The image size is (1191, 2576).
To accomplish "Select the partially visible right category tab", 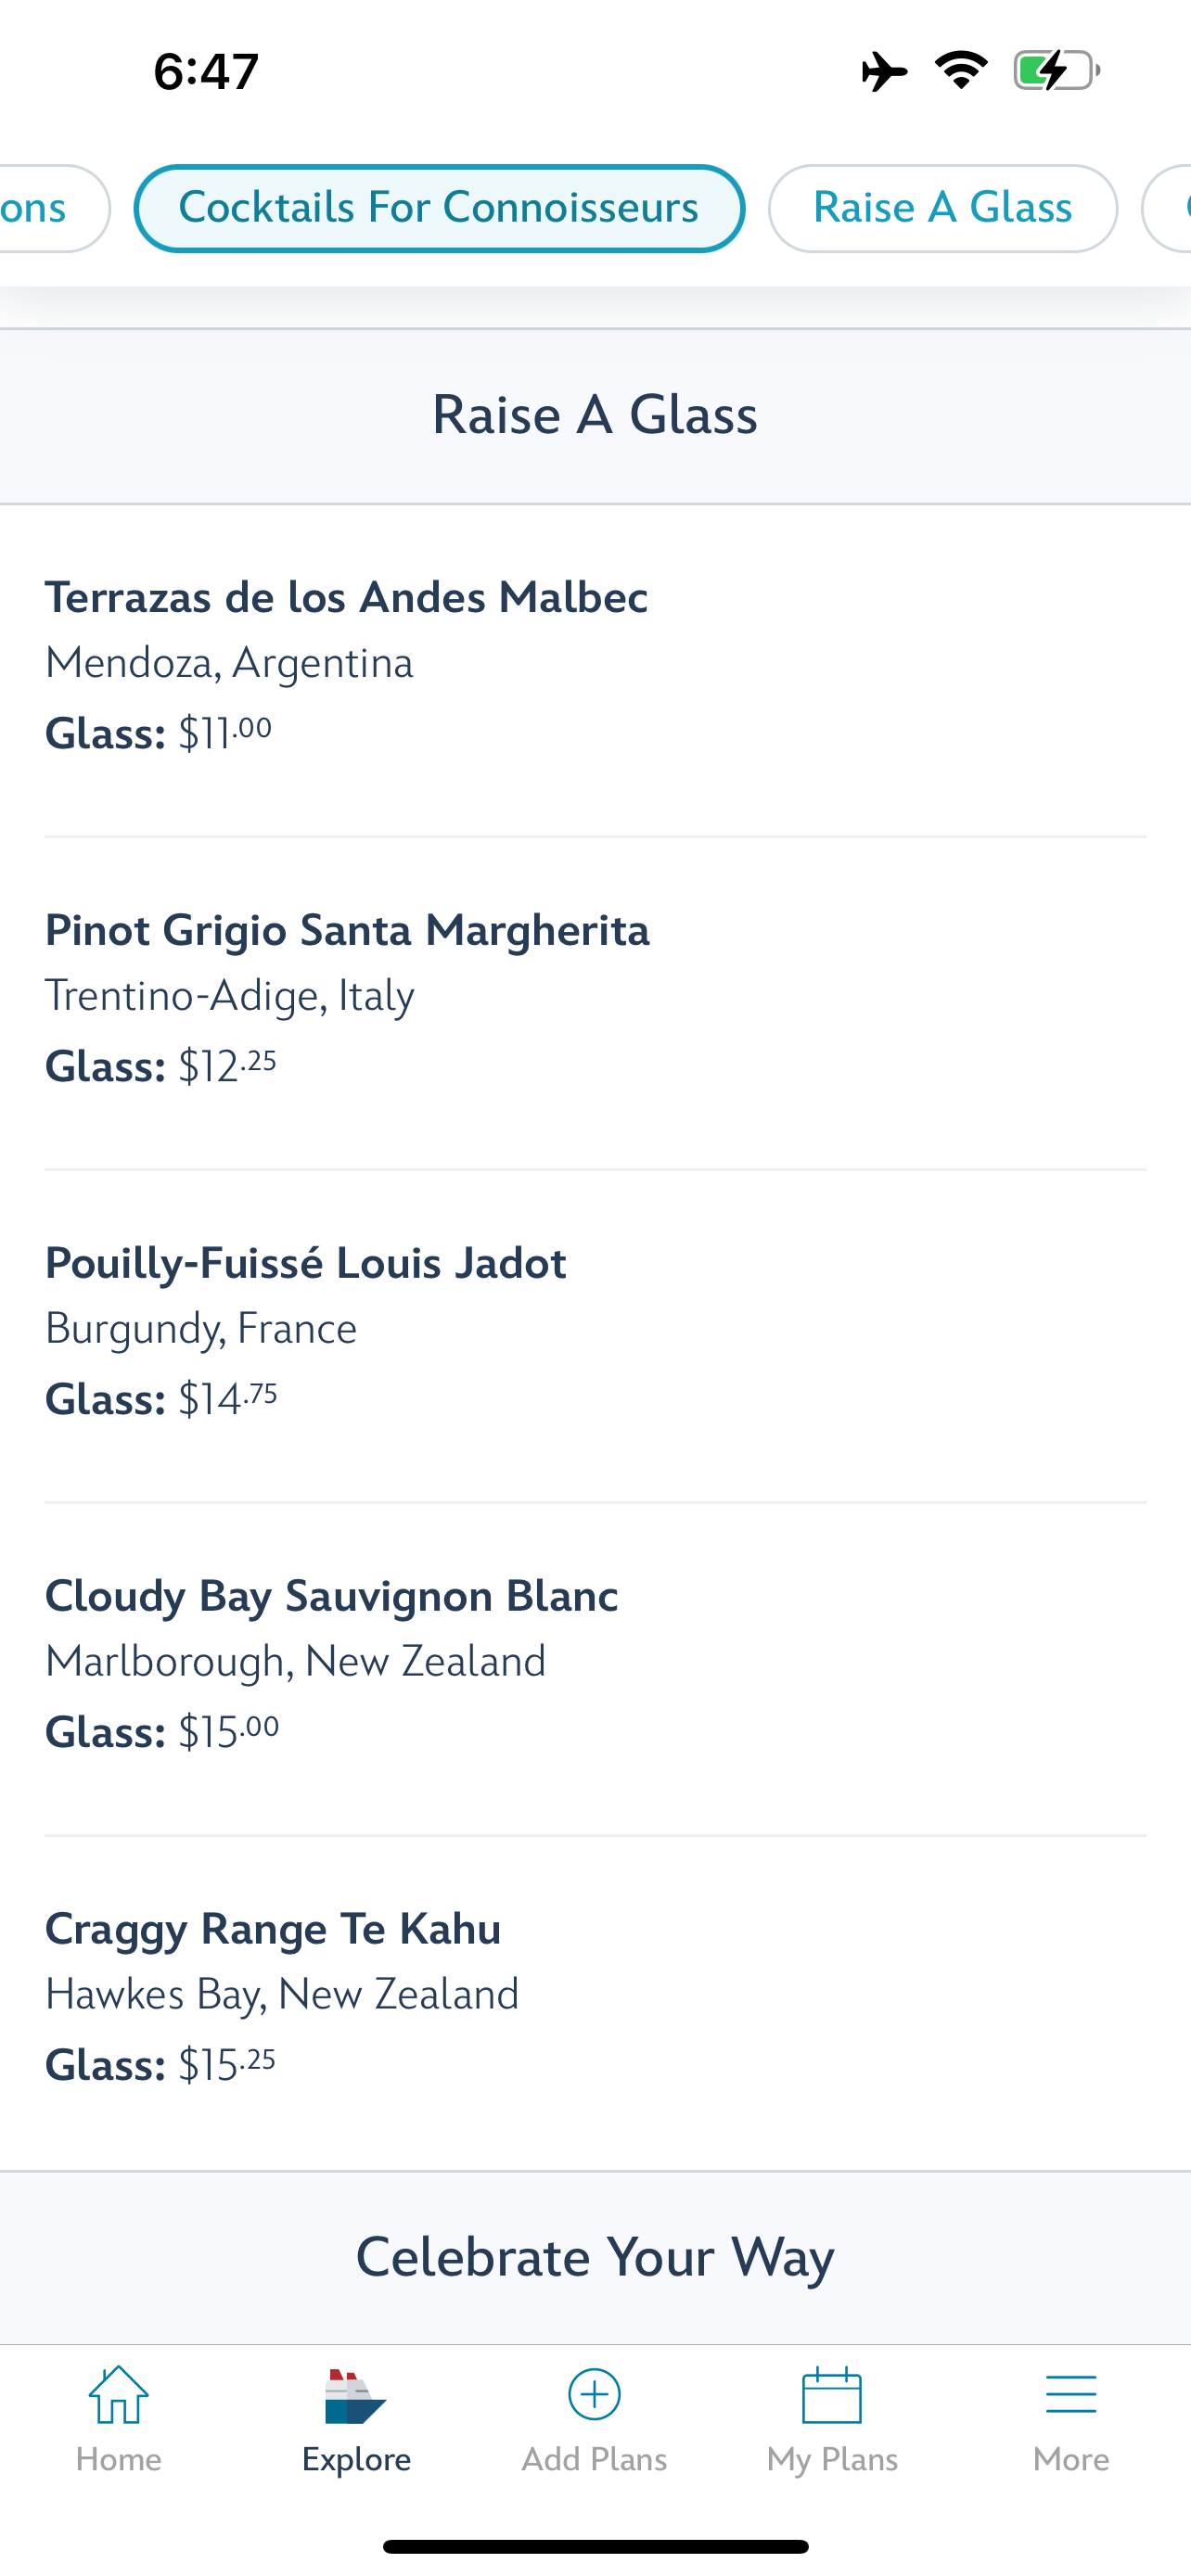I will [x=1170, y=208].
